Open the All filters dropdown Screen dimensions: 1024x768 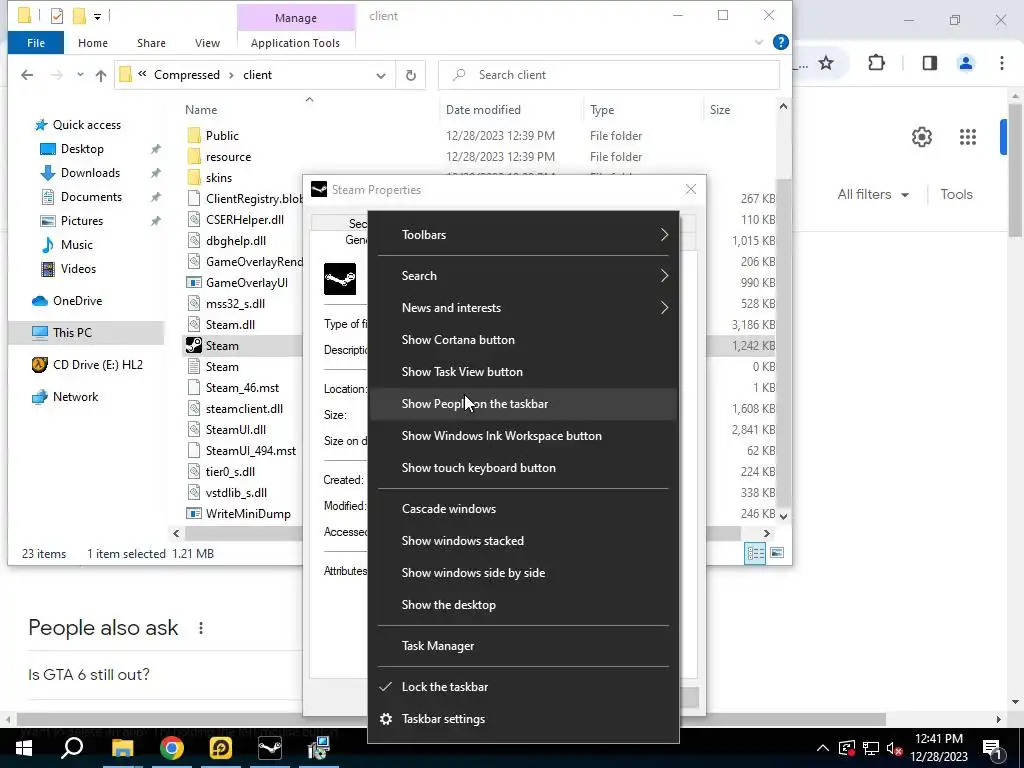click(x=873, y=194)
